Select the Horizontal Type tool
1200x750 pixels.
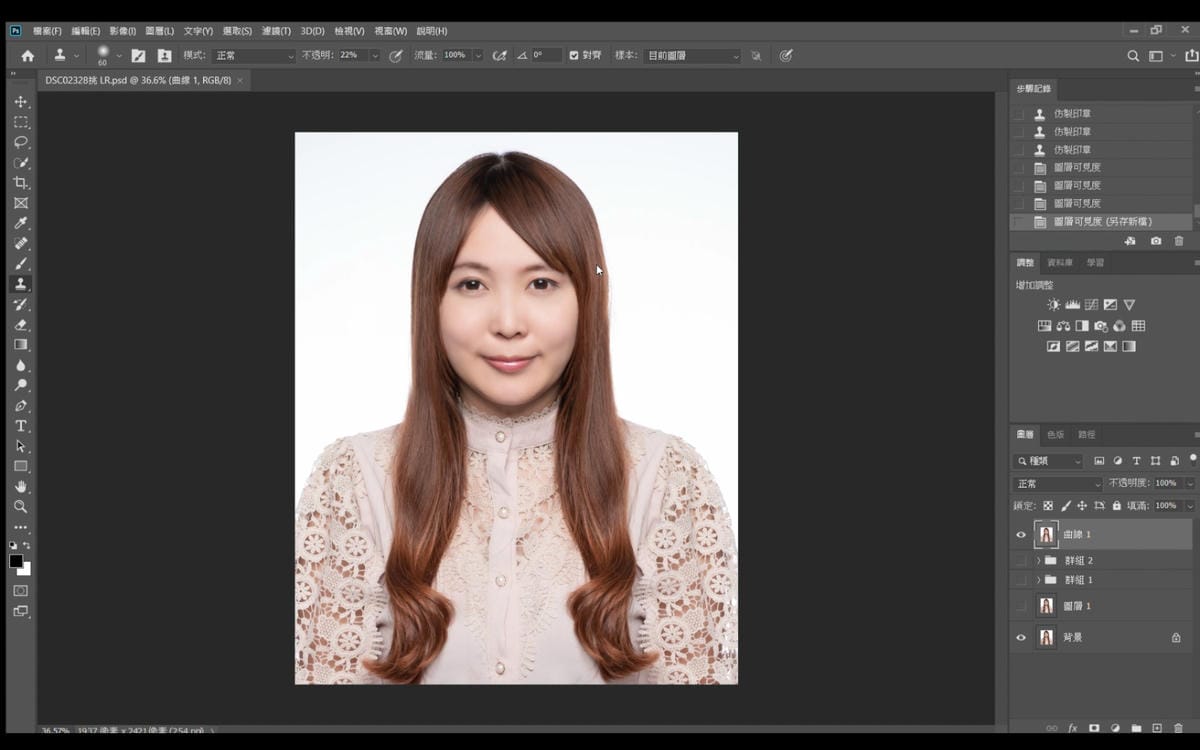point(20,426)
